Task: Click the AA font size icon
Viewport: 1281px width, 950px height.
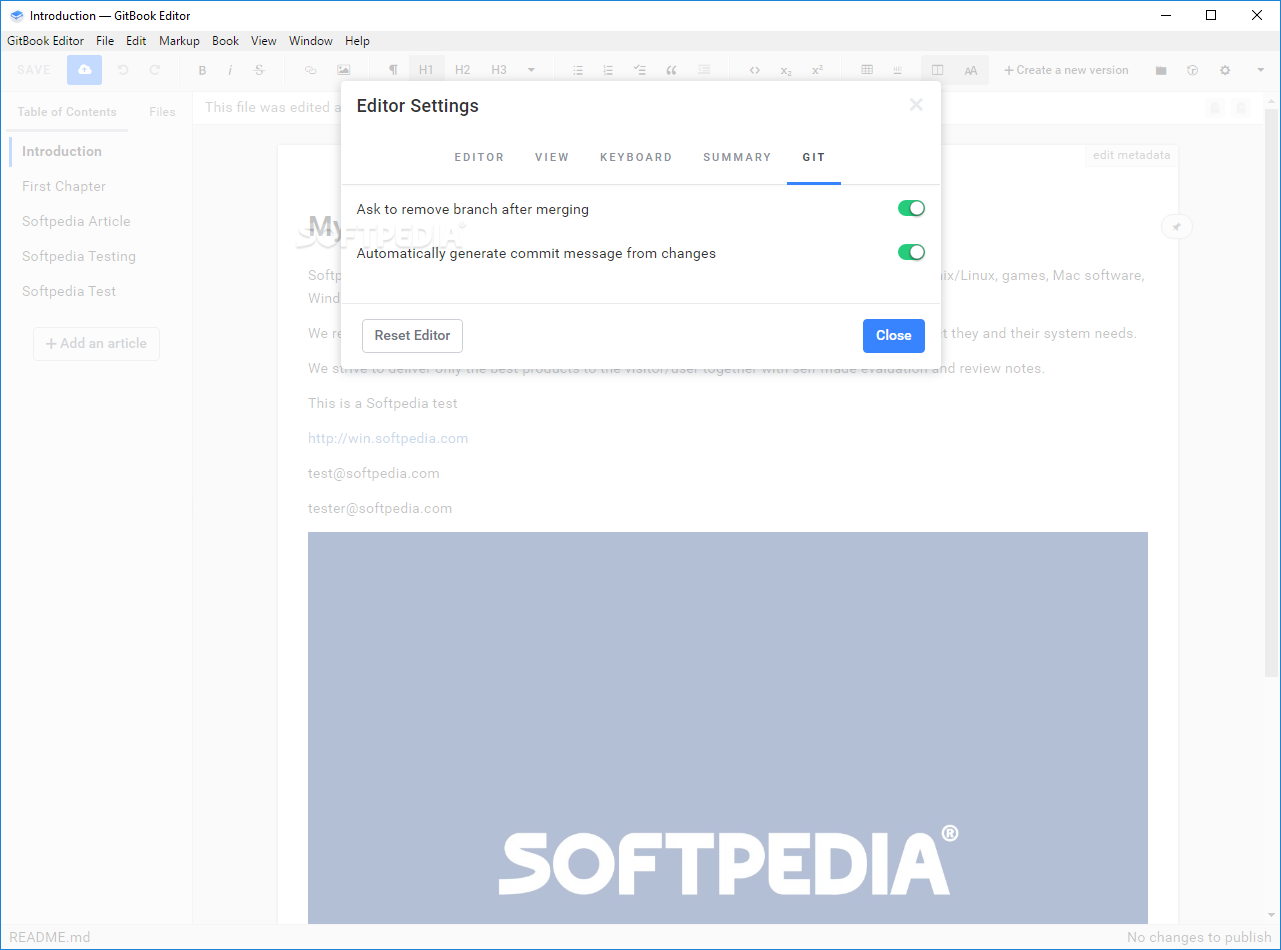Action: 971,70
